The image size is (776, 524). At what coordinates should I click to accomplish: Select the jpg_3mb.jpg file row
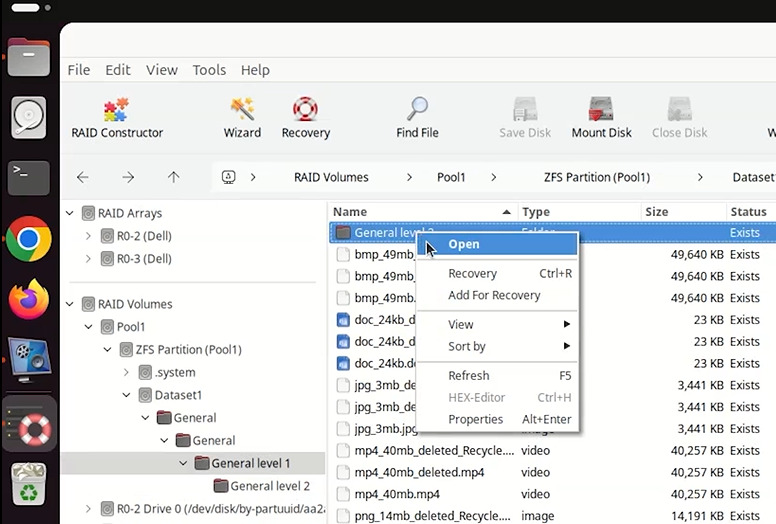[552, 429]
